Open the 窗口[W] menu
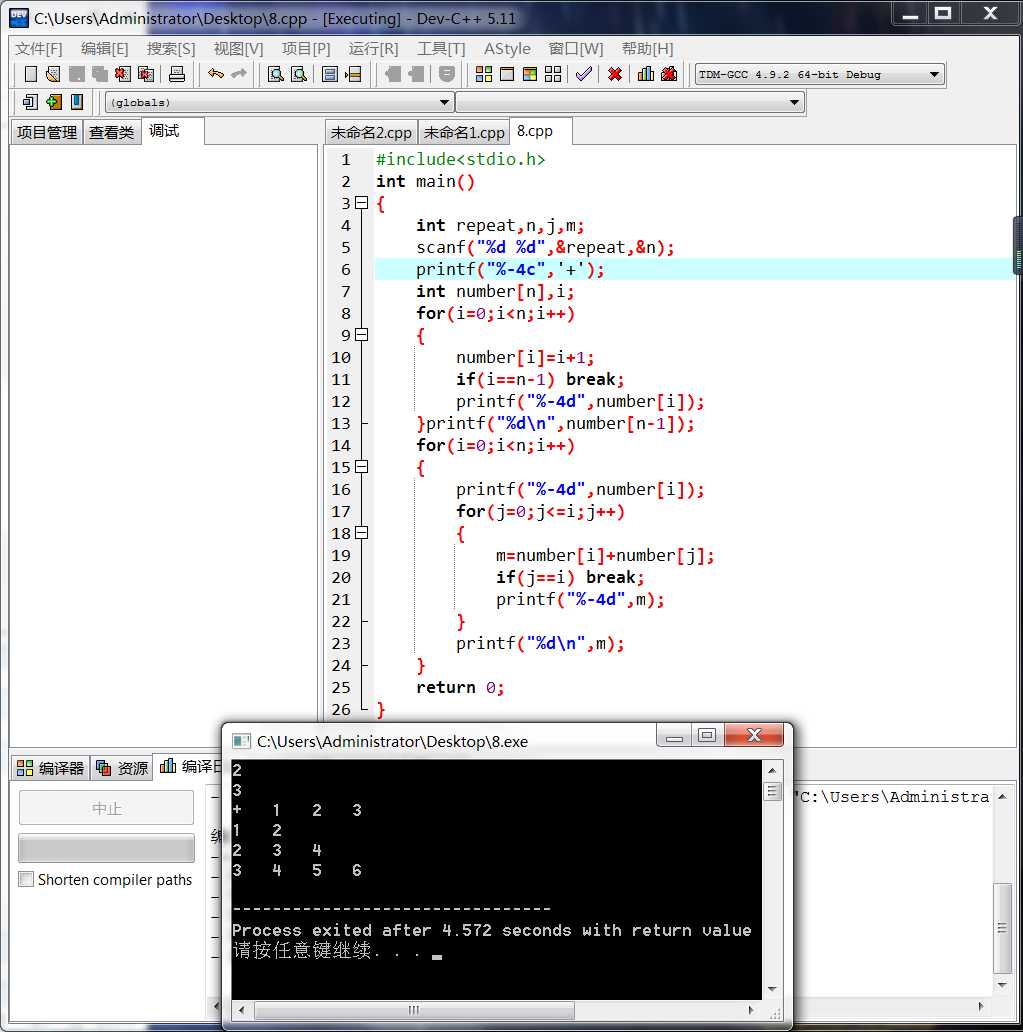 click(576, 49)
